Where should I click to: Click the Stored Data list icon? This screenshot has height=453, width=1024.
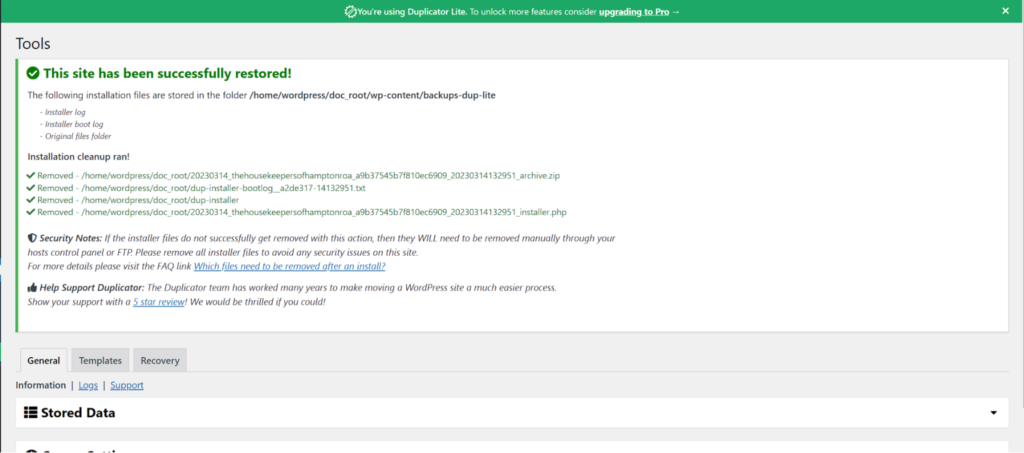[30, 413]
